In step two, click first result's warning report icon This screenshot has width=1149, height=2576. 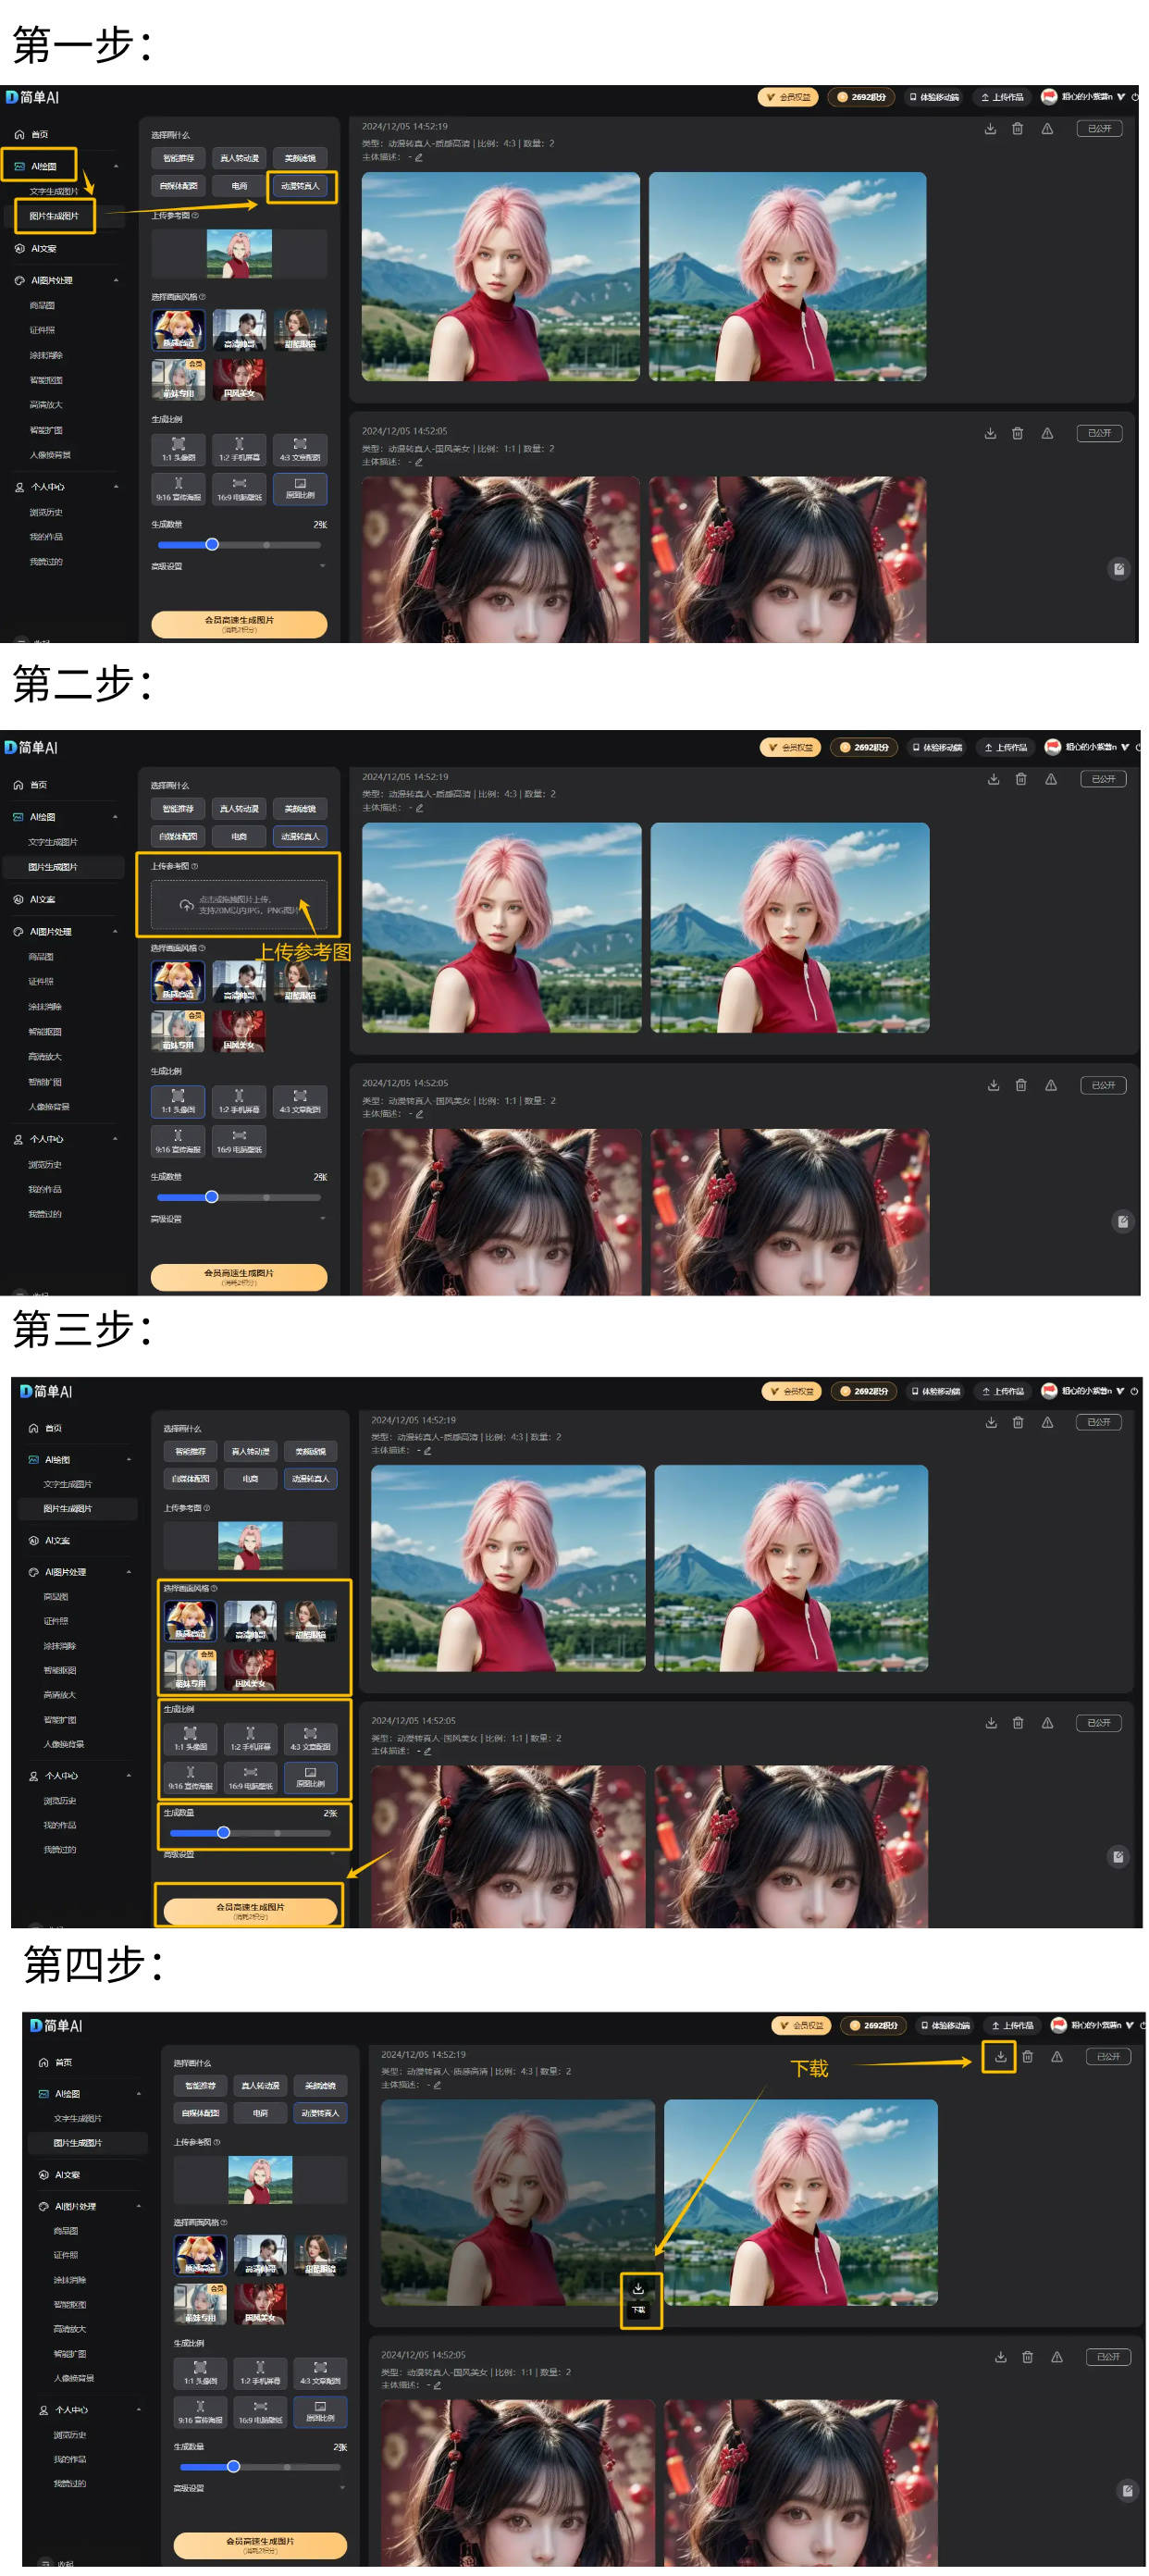point(1050,779)
